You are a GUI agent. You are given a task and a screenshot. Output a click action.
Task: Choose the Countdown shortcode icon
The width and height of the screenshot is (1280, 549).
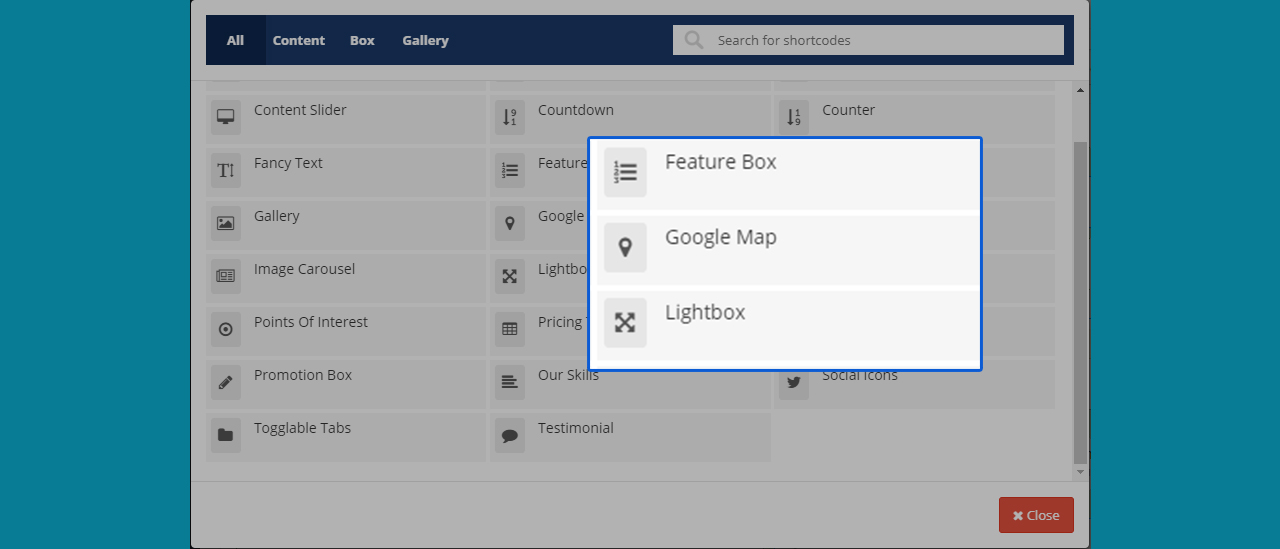pyautogui.click(x=510, y=117)
